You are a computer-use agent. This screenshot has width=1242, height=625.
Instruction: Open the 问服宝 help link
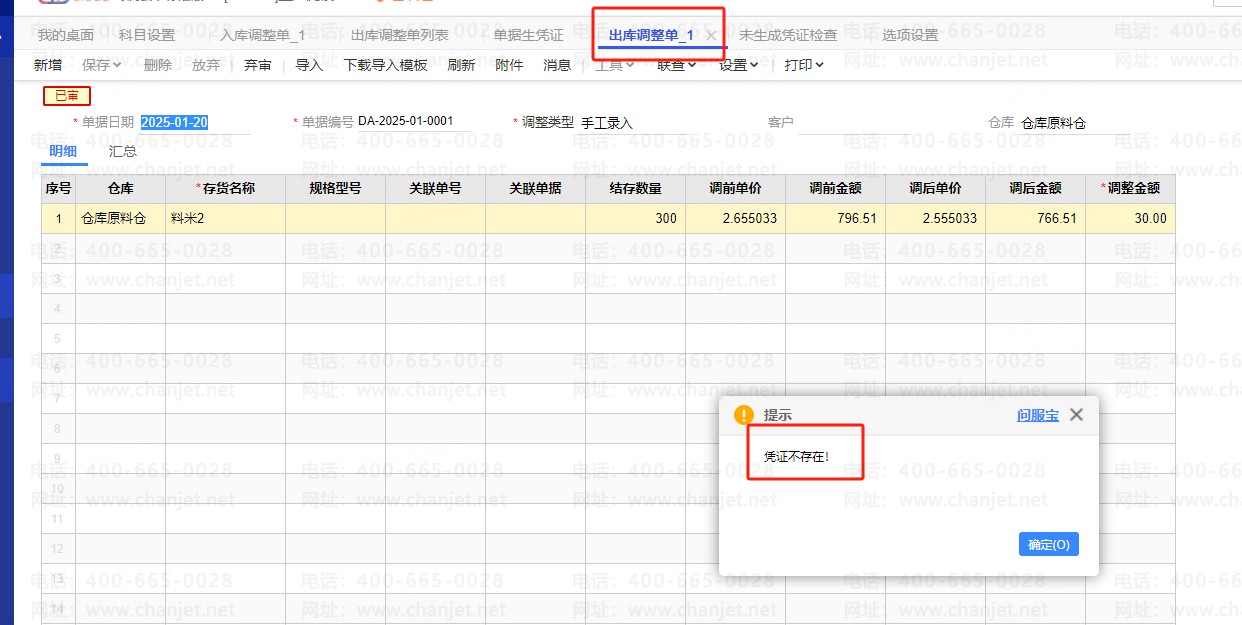pos(1037,415)
